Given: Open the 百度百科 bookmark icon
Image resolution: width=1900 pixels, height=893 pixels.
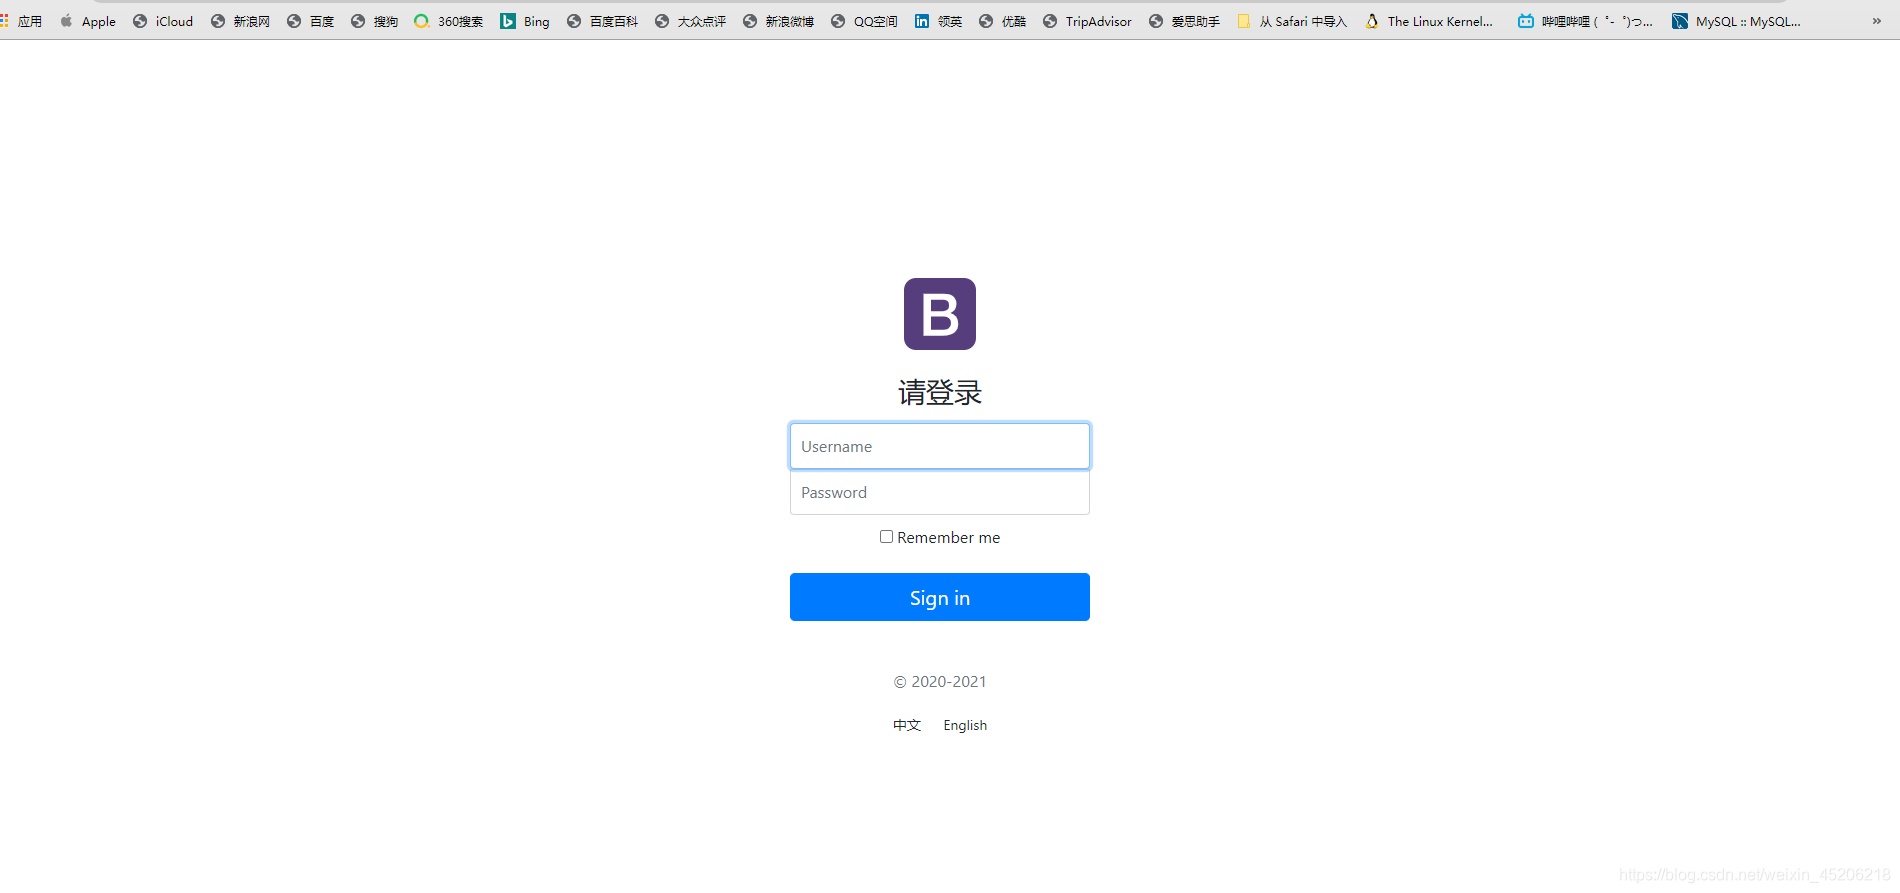Looking at the screenshot, I should point(574,21).
